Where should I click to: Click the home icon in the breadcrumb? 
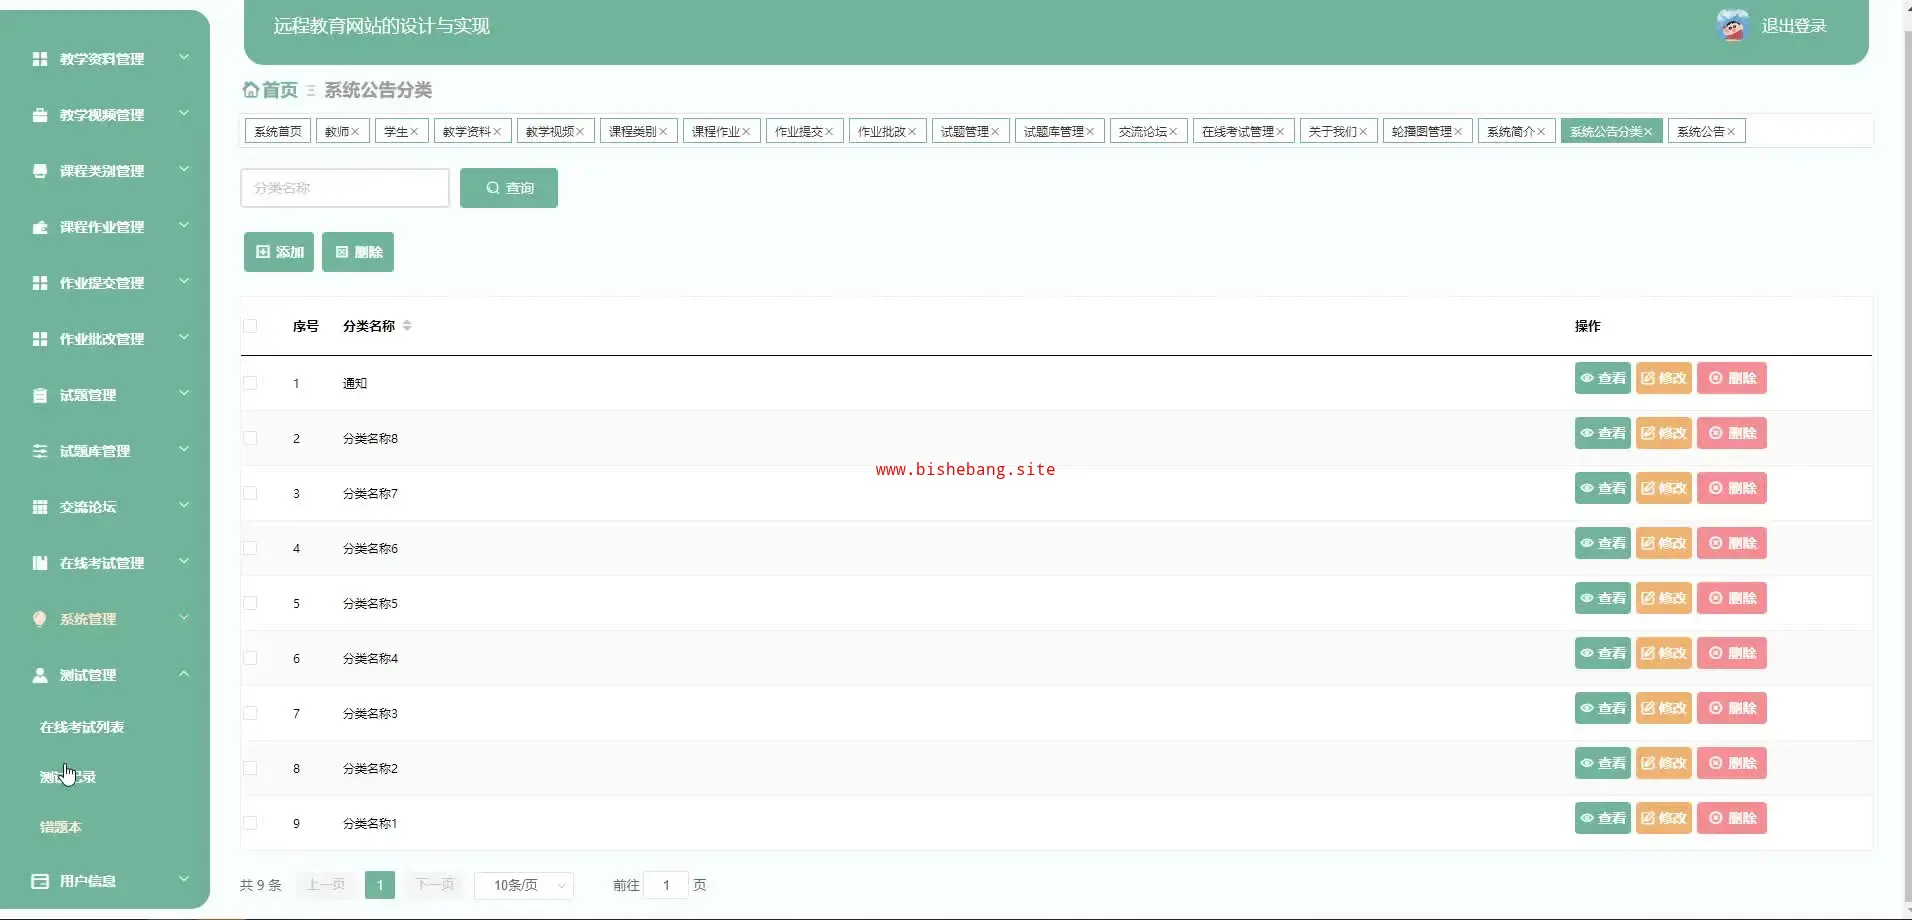point(251,90)
